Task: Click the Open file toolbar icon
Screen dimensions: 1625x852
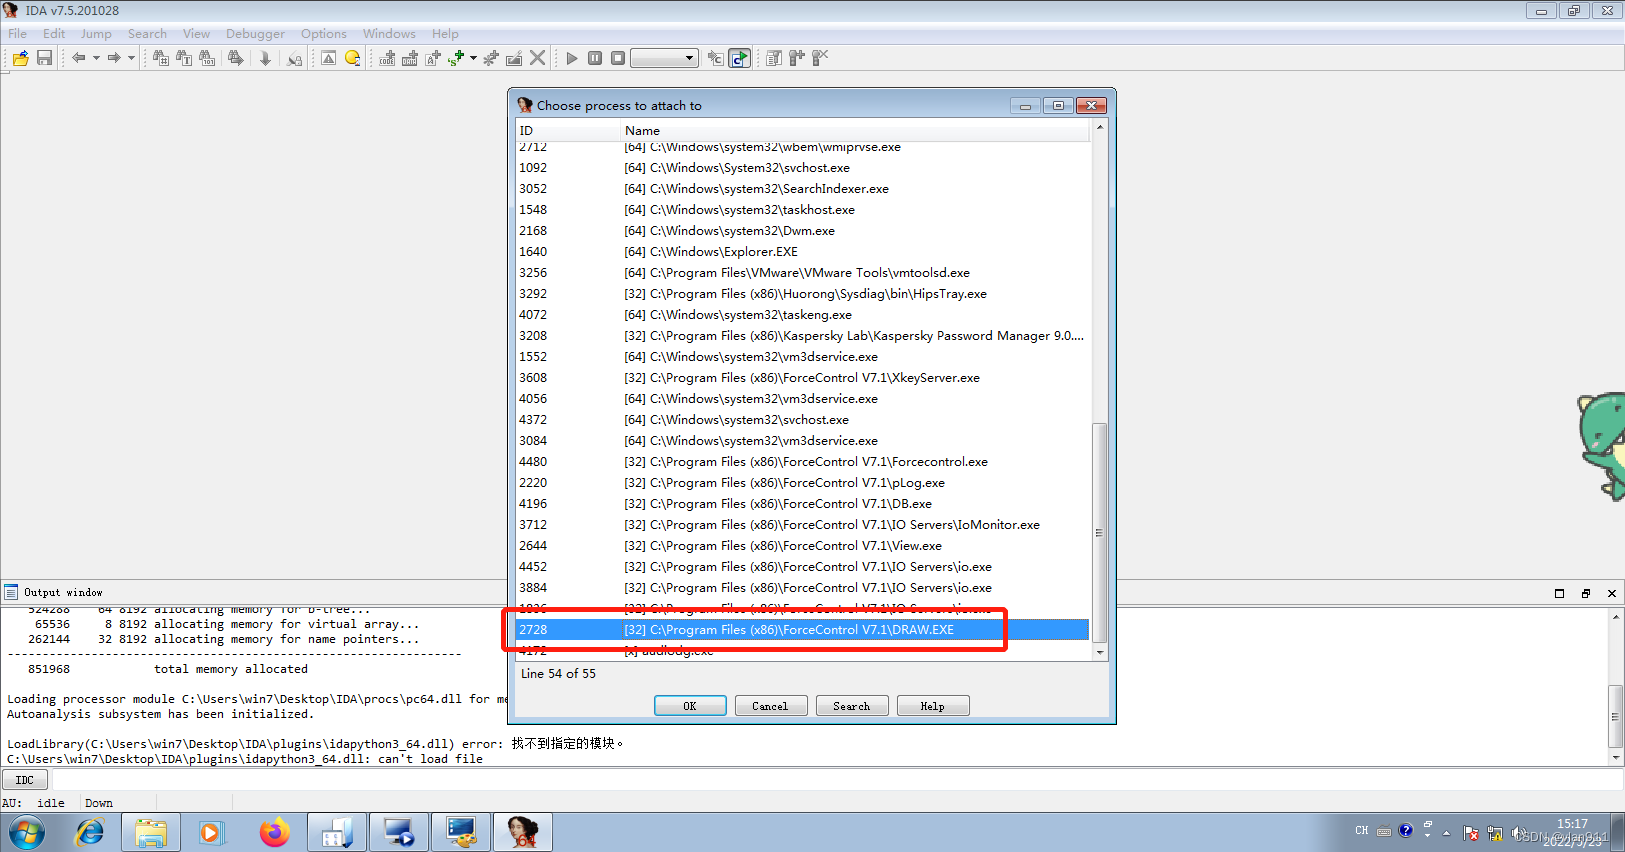Action: [x=20, y=58]
